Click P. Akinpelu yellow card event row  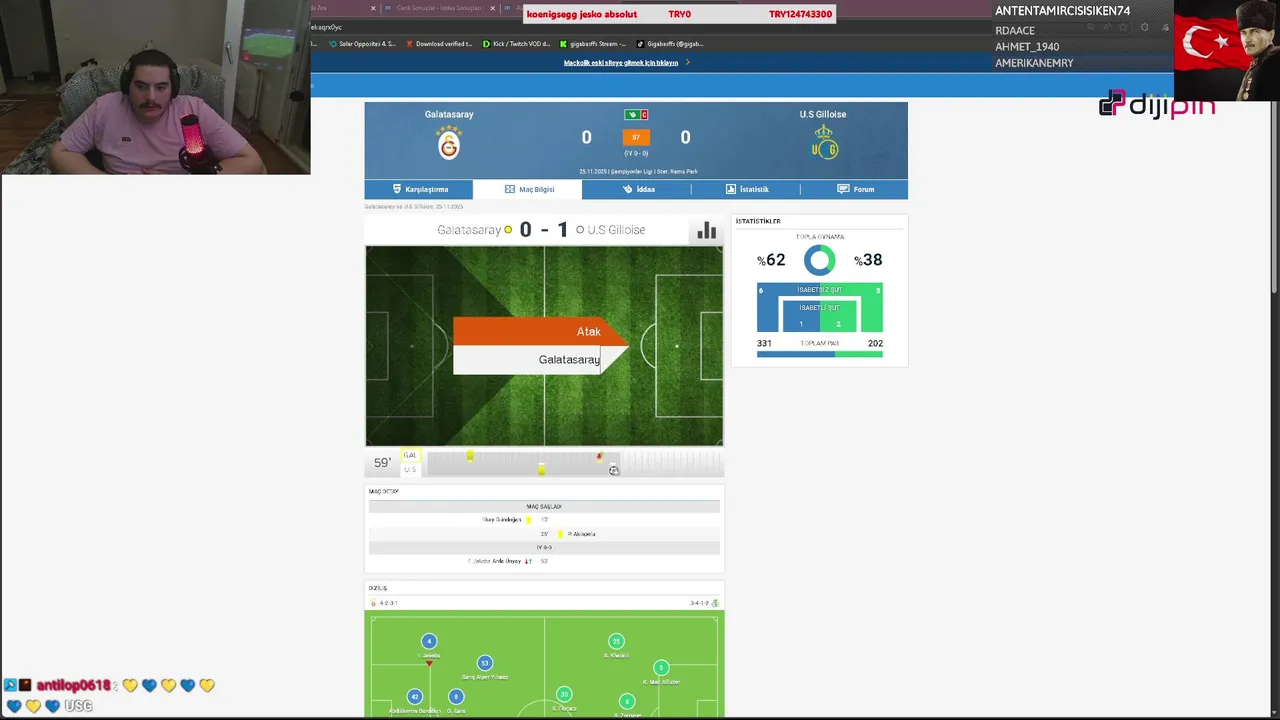544,534
